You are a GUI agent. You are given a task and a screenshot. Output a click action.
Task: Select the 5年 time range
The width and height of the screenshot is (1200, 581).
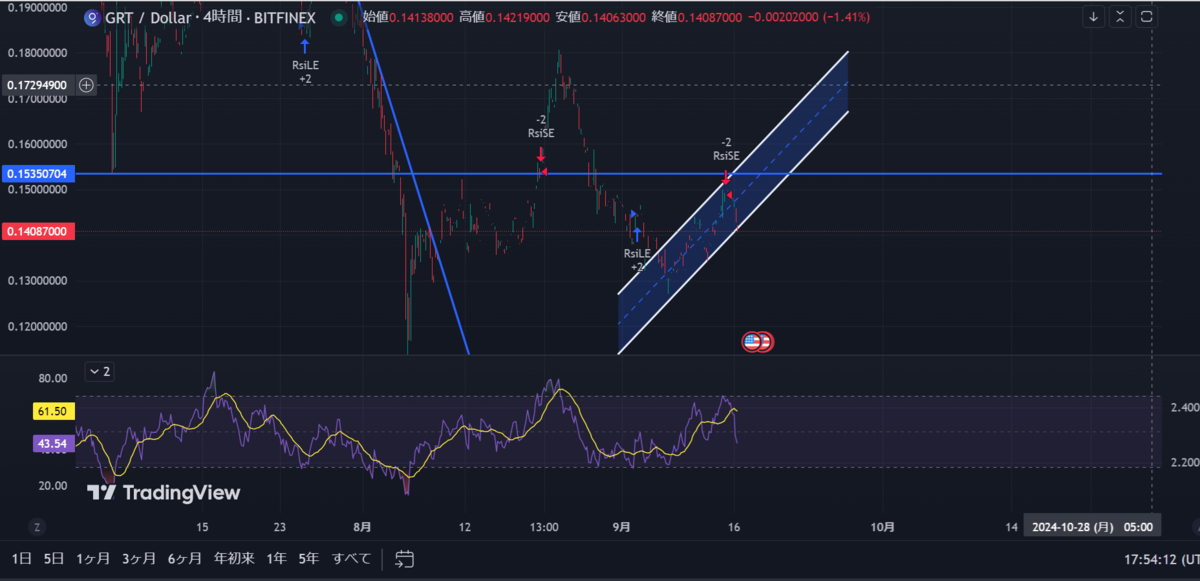(x=308, y=558)
